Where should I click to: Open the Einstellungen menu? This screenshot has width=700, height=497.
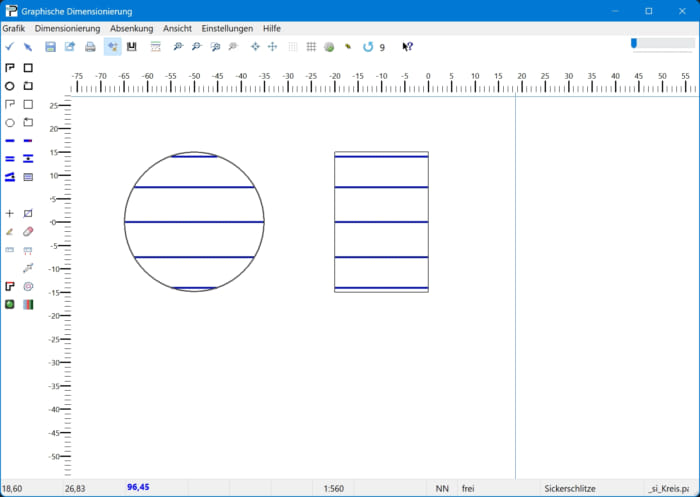(228, 29)
